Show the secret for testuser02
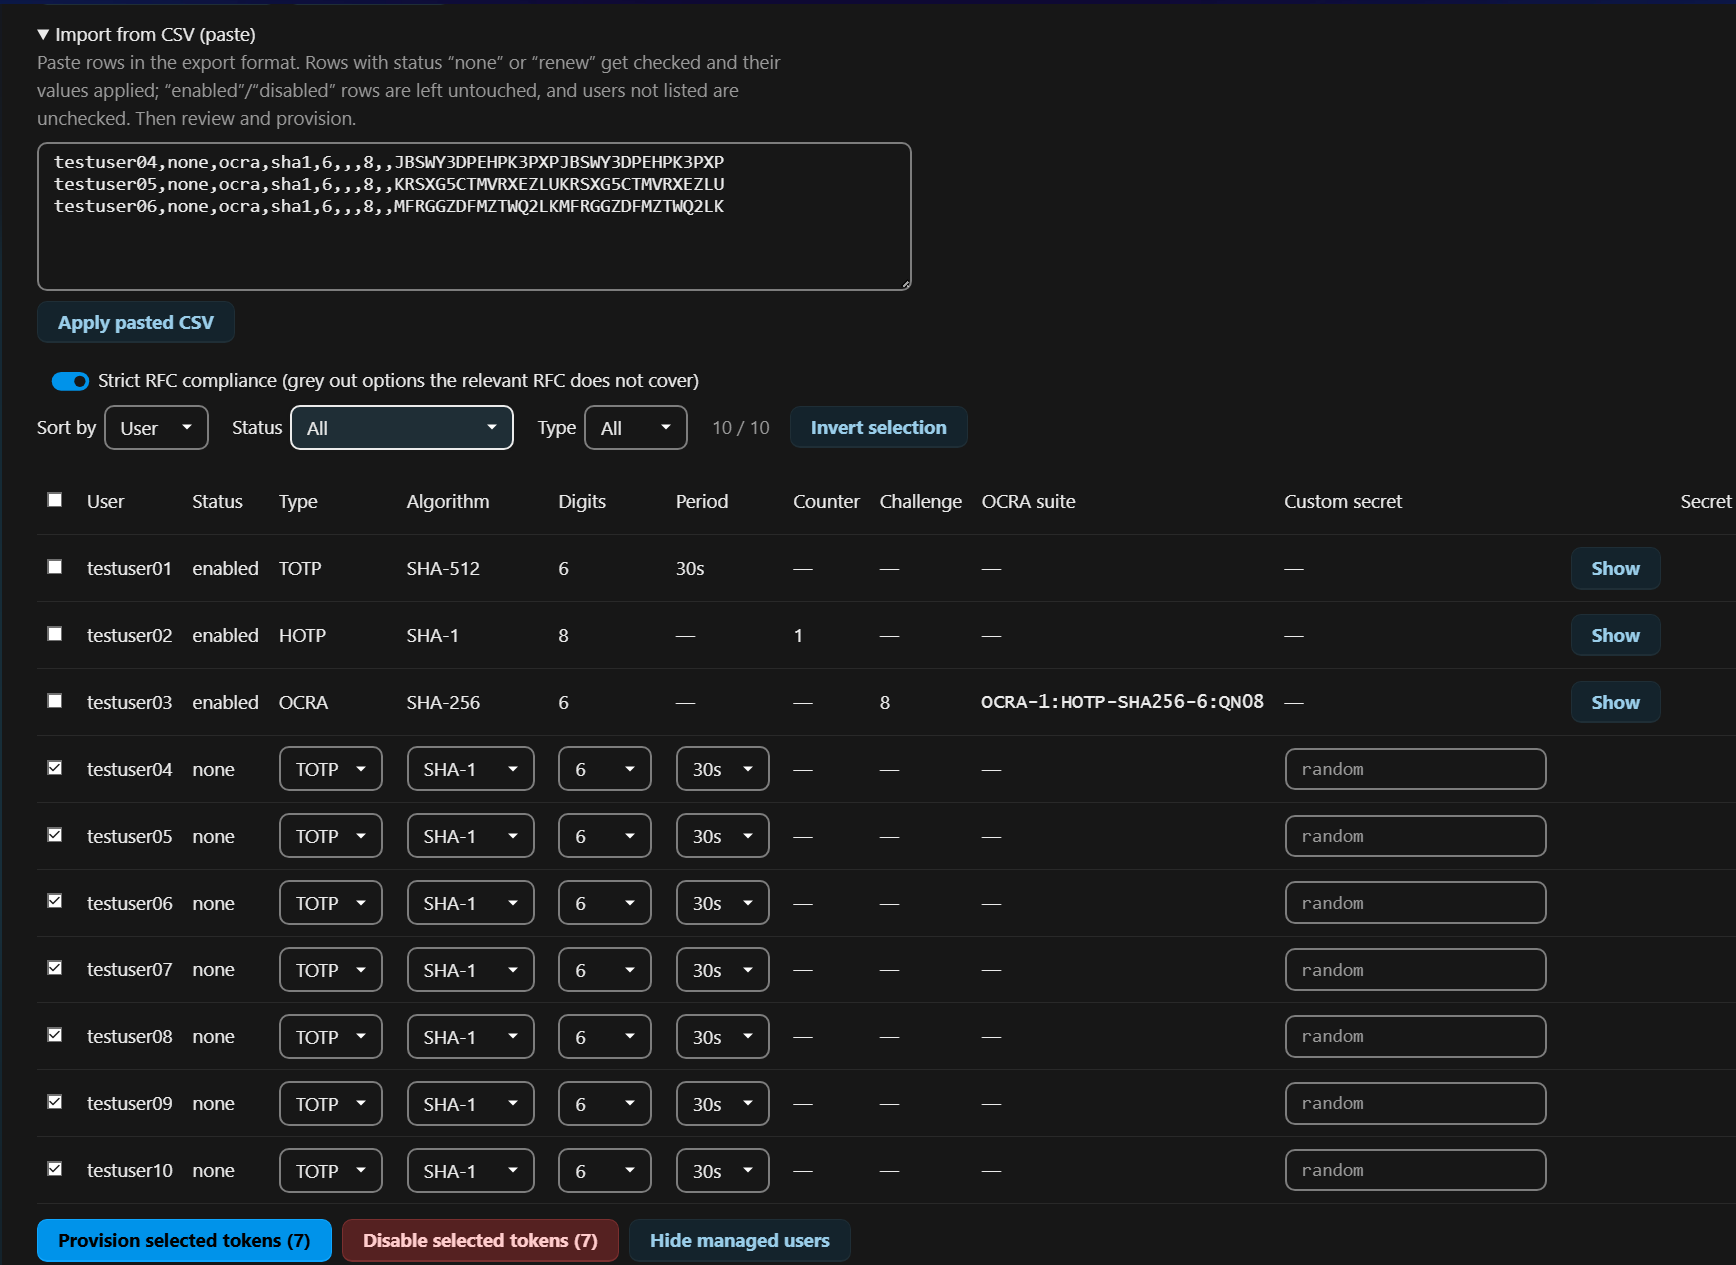 (x=1615, y=635)
